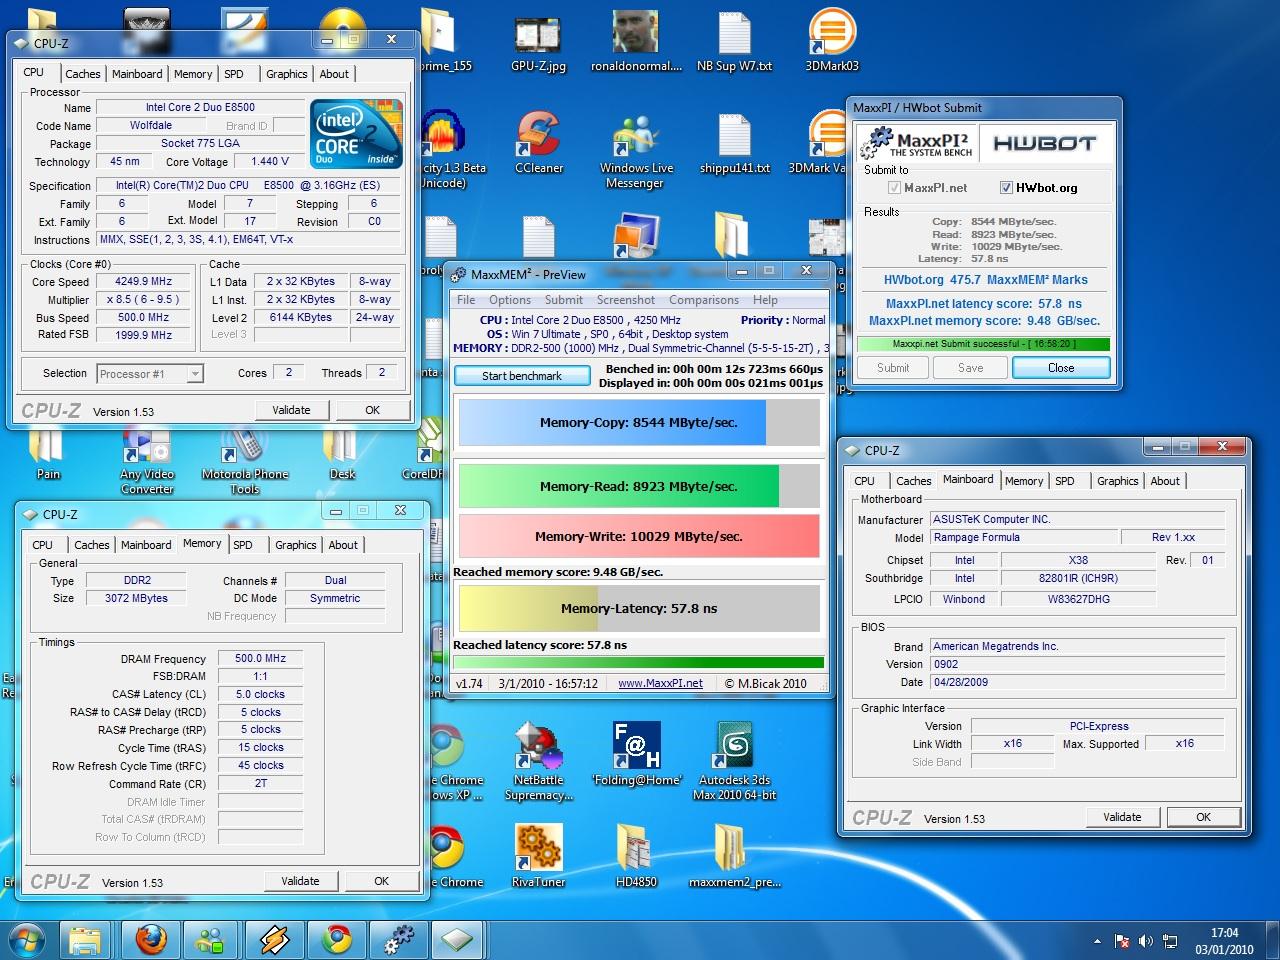The image size is (1280, 960).
Task: Click Validate in CPU-Z Memory window
Action: 300,881
